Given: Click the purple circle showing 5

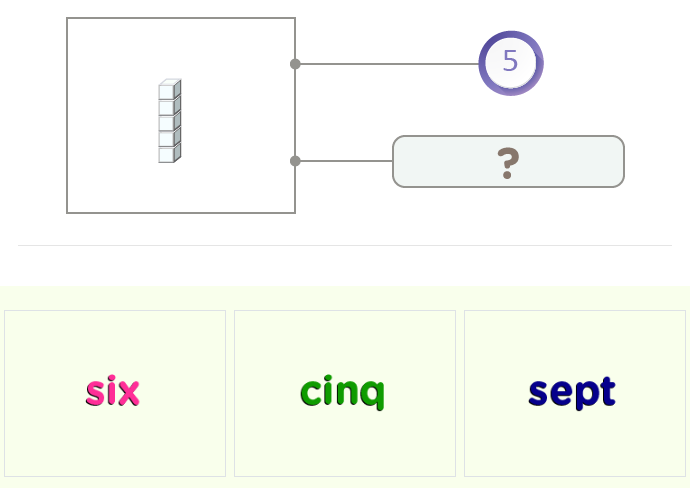Looking at the screenshot, I should click(x=510, y=63).
